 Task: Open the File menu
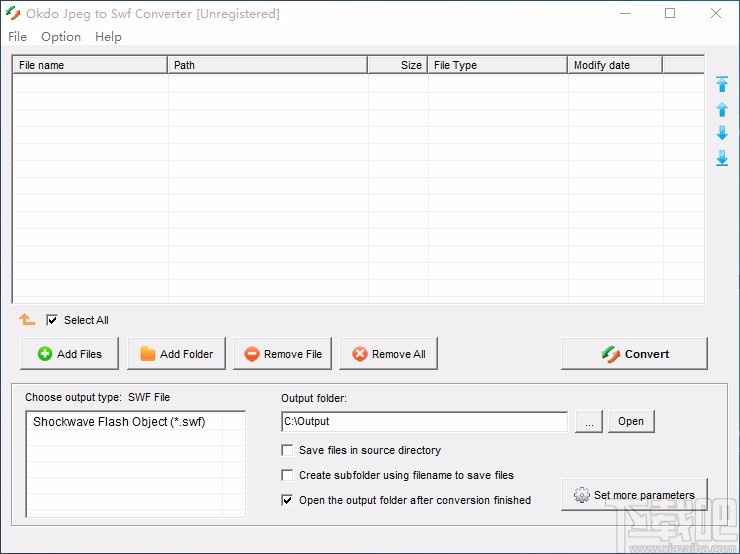click(17, 37)
